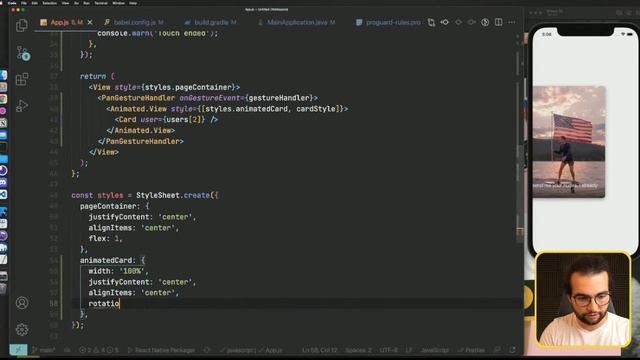This screenshot has width=640, height=360.
Task: Open the Explorer view in activity bar
Action: click(22, 26)
